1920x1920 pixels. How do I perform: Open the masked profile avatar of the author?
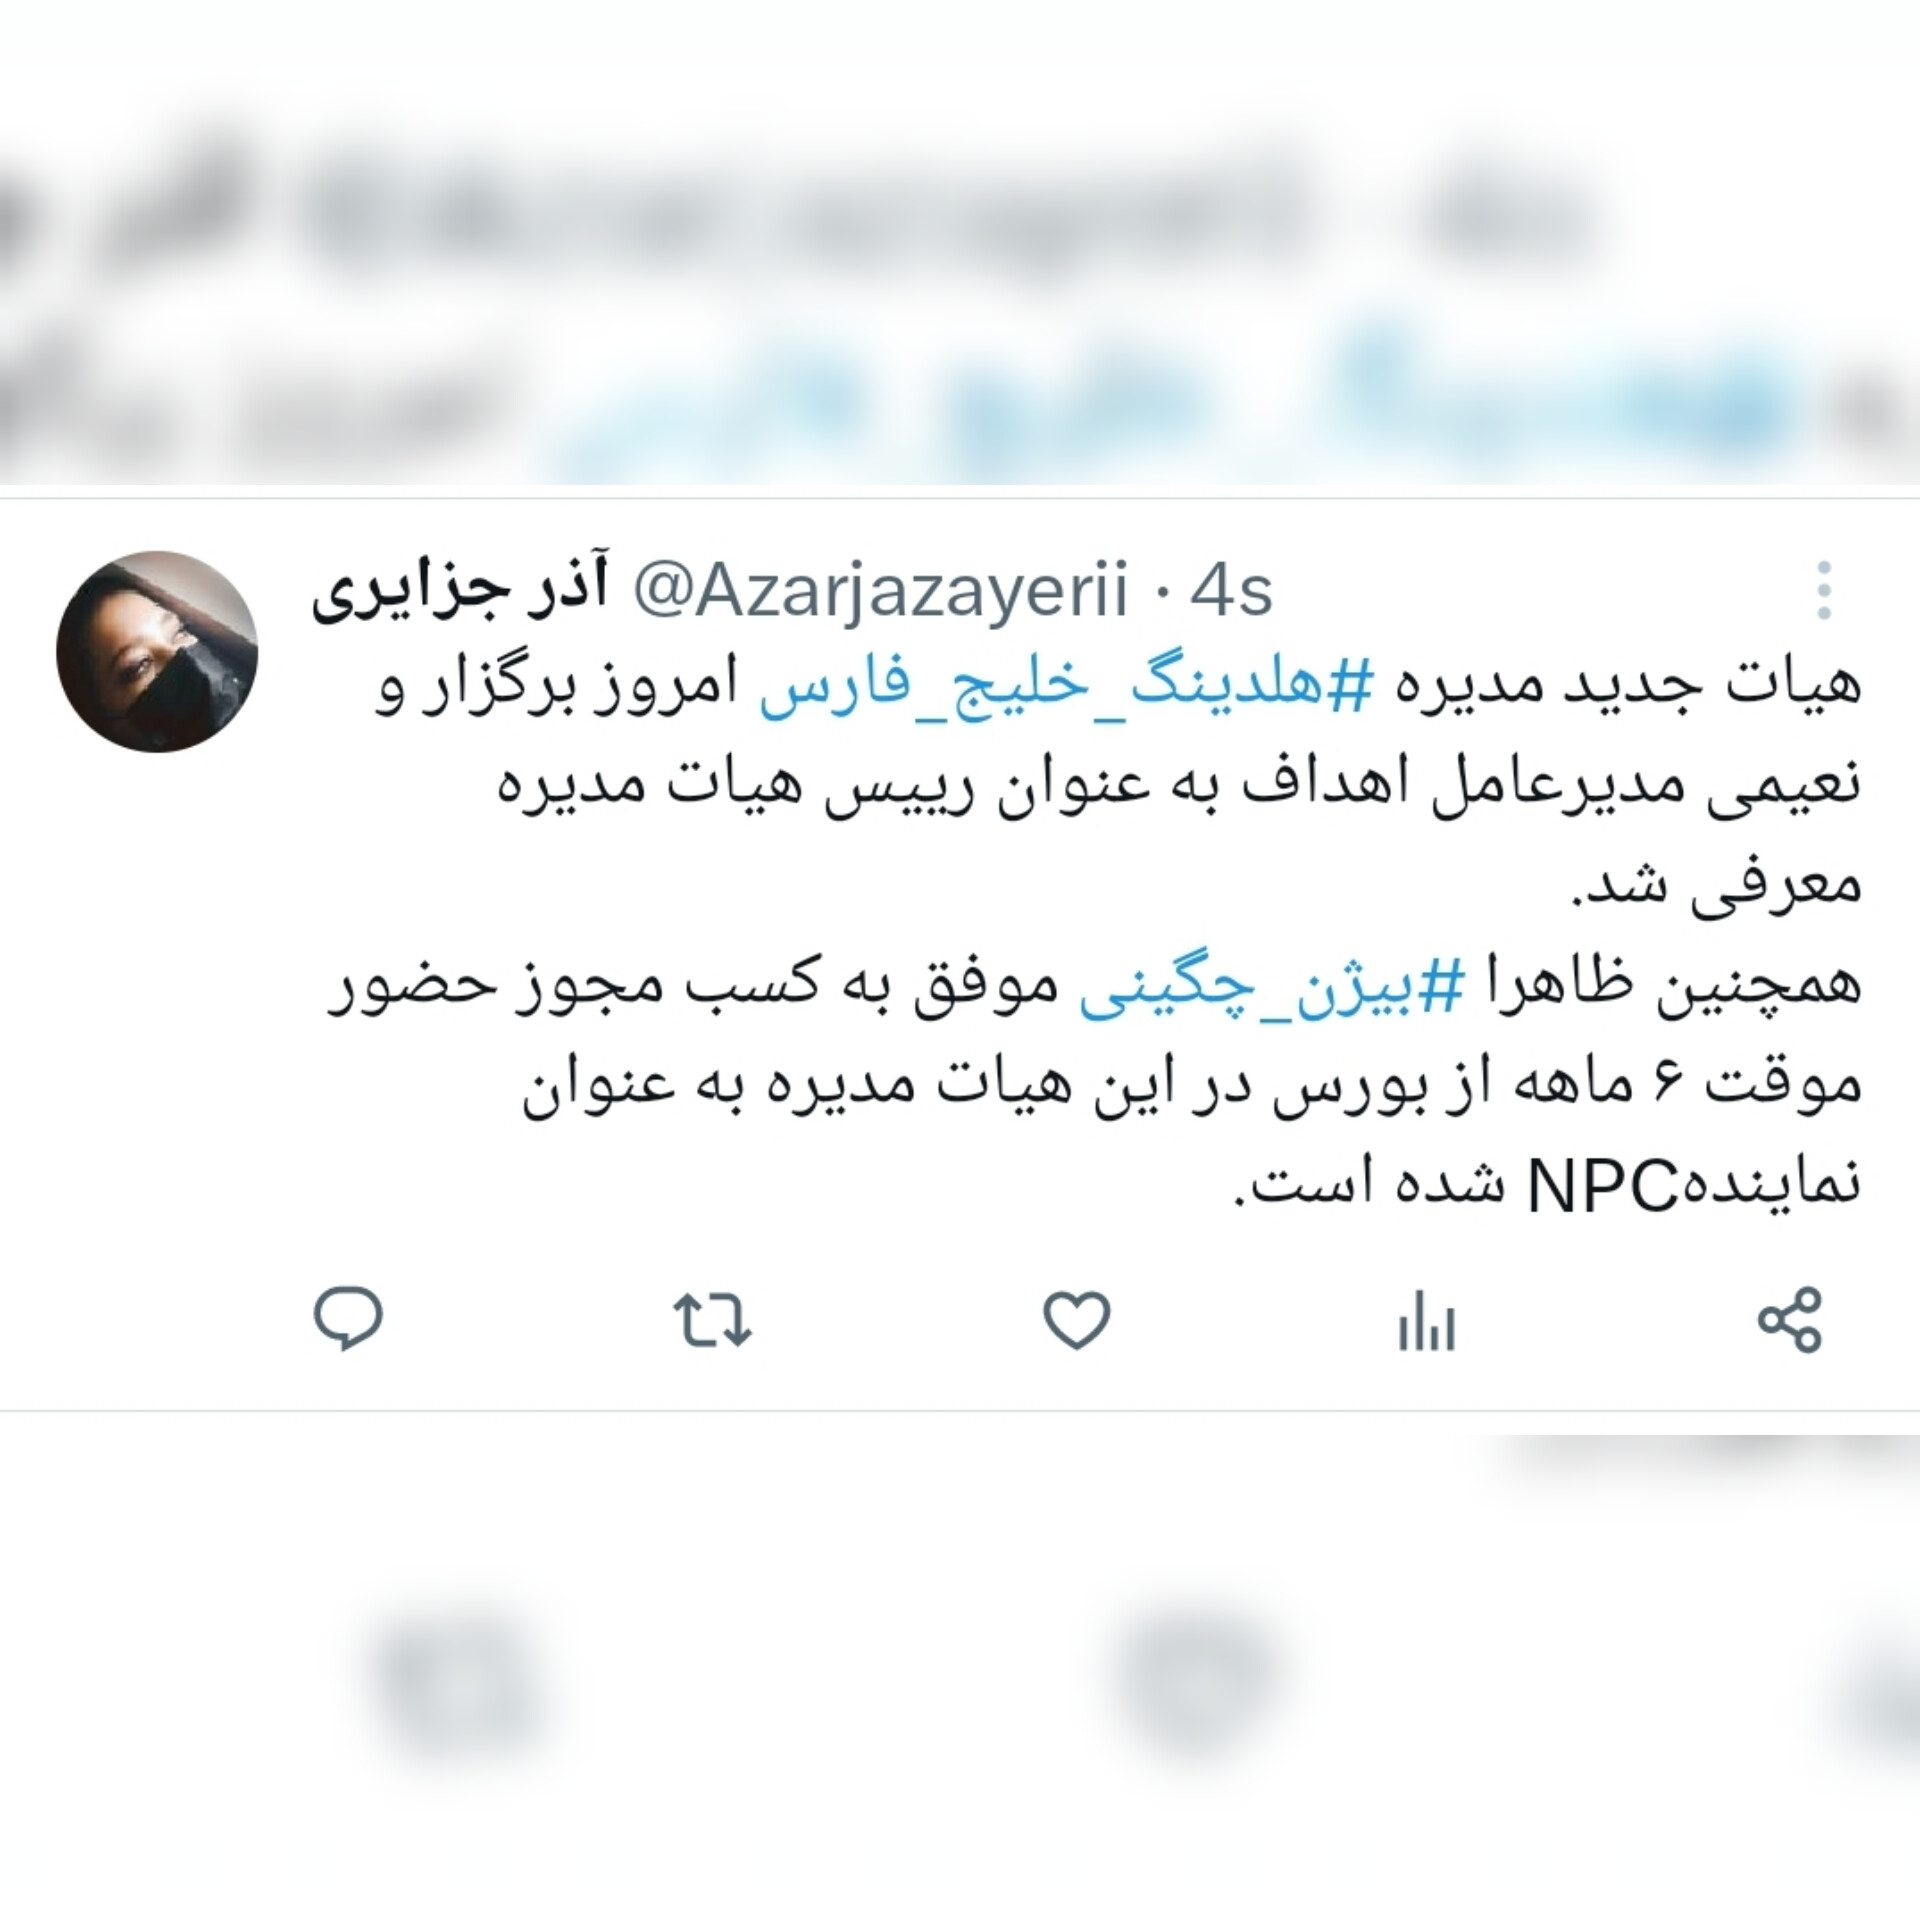(157, 651)
